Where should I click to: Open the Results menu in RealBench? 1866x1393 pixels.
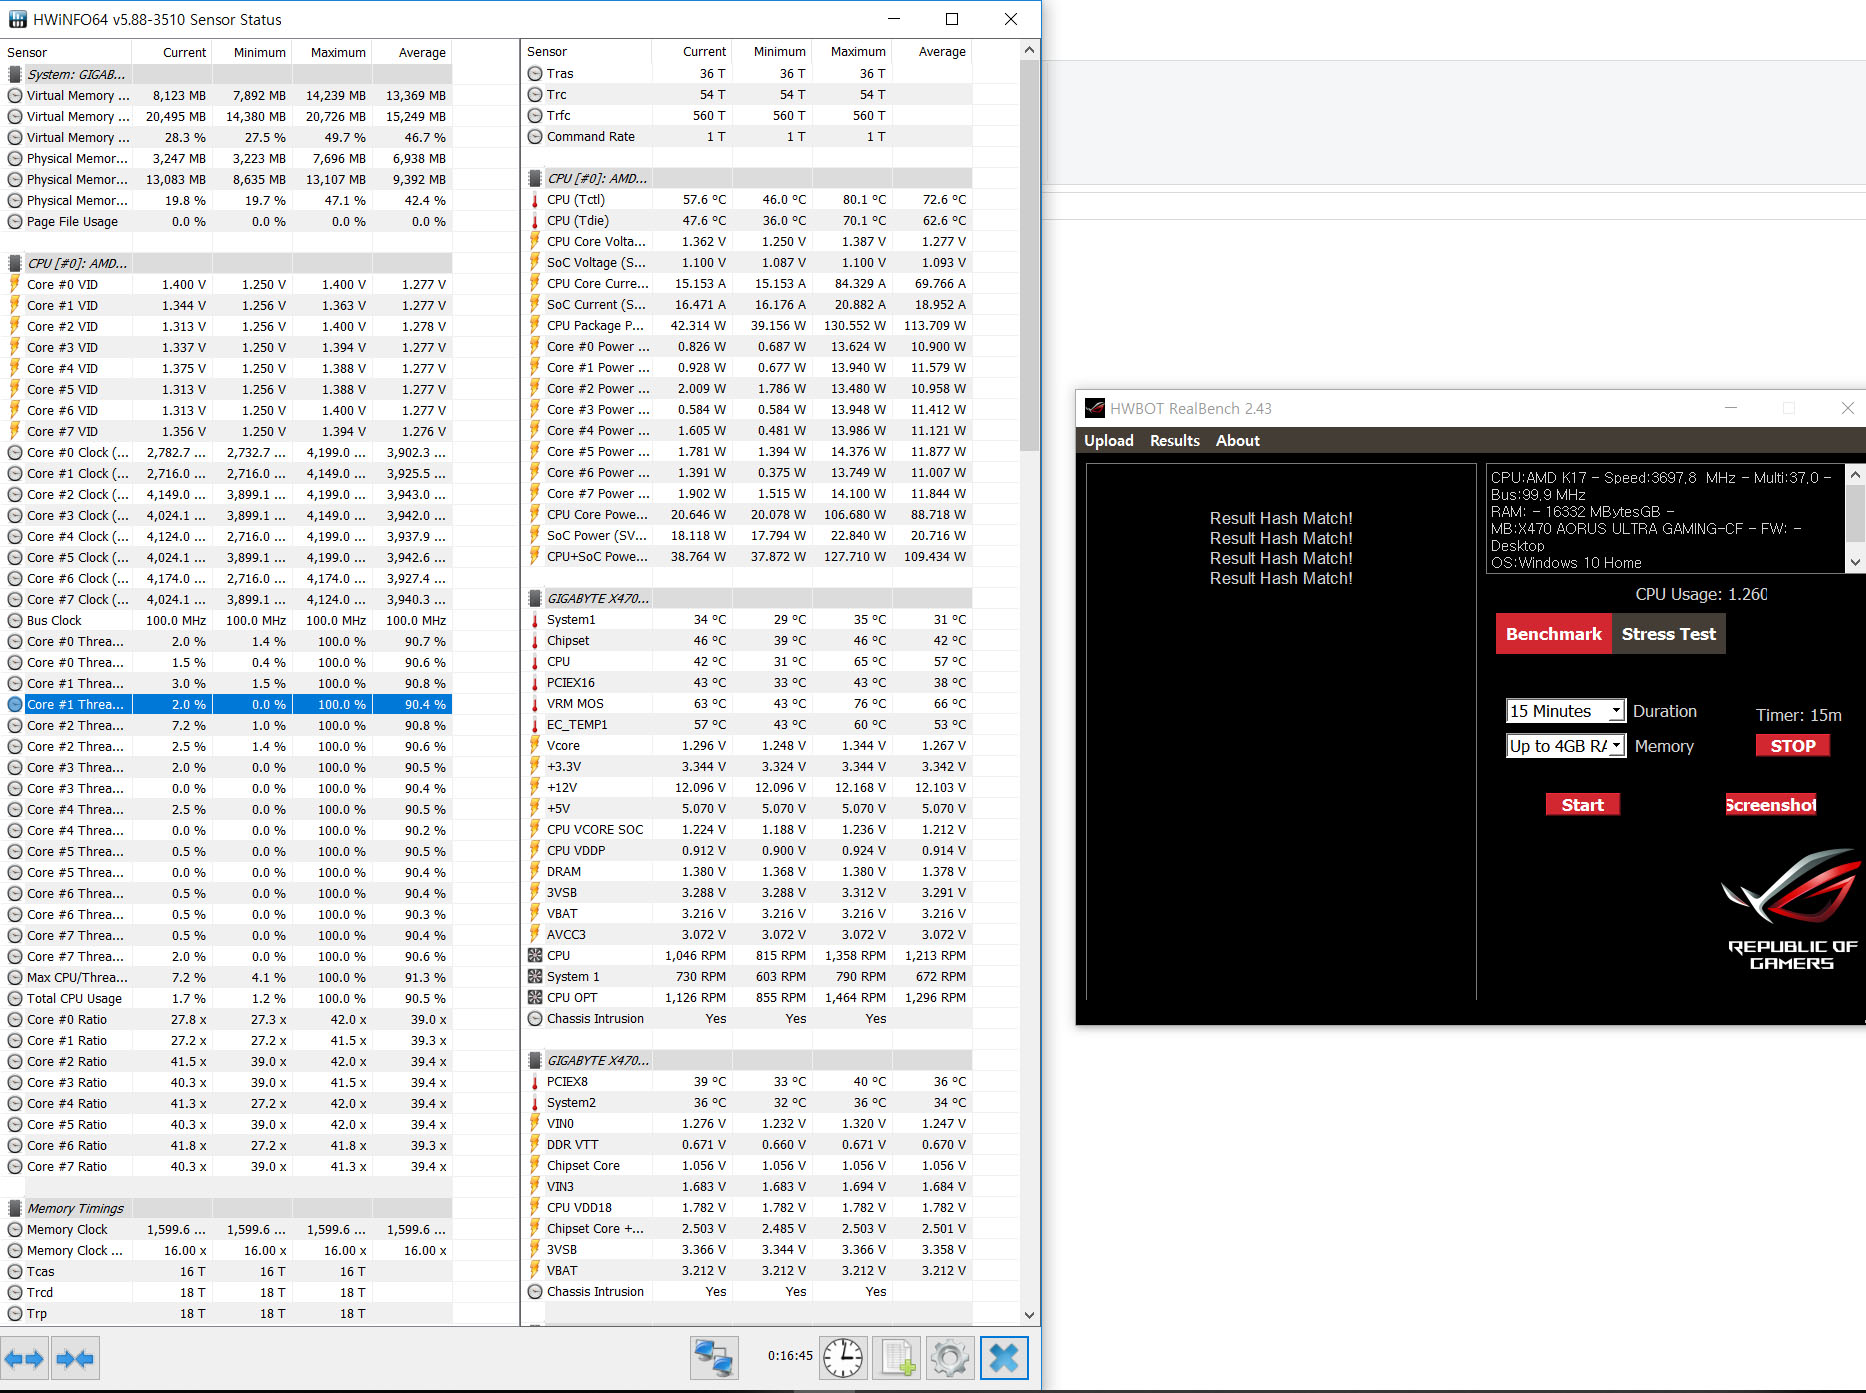click(x=1175, y=440)
